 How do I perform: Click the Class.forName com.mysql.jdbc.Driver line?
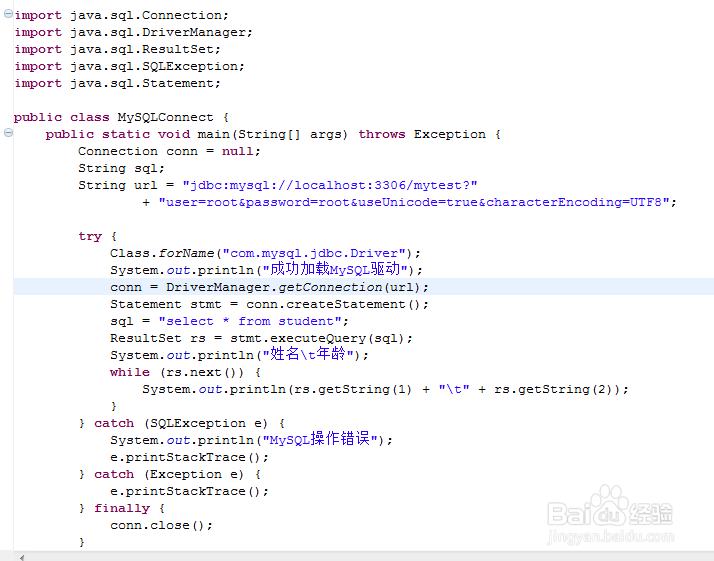click(265, 253)
